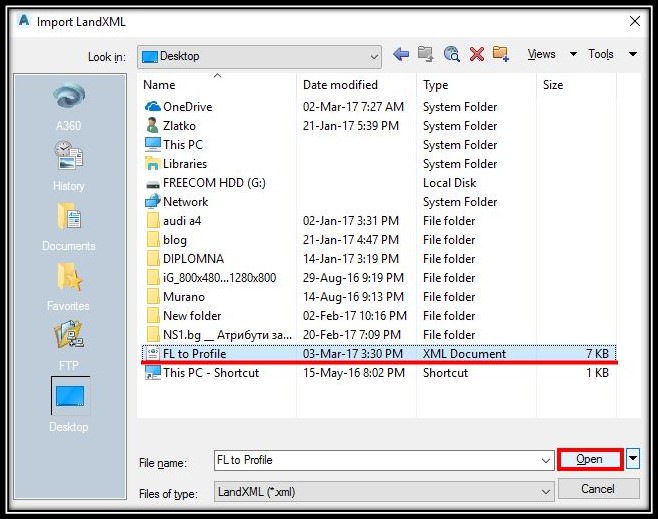Go up one folder level icon

point(426,54)
